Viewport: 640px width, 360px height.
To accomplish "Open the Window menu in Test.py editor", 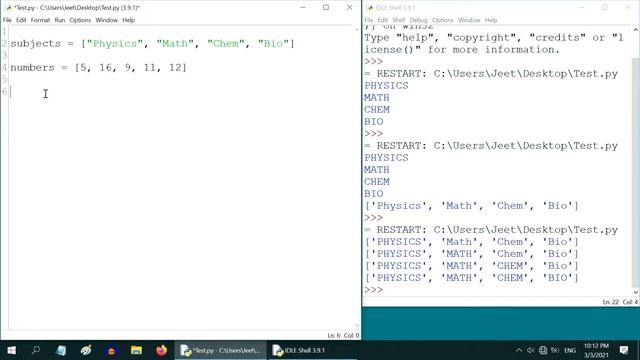I will (107, 20).
